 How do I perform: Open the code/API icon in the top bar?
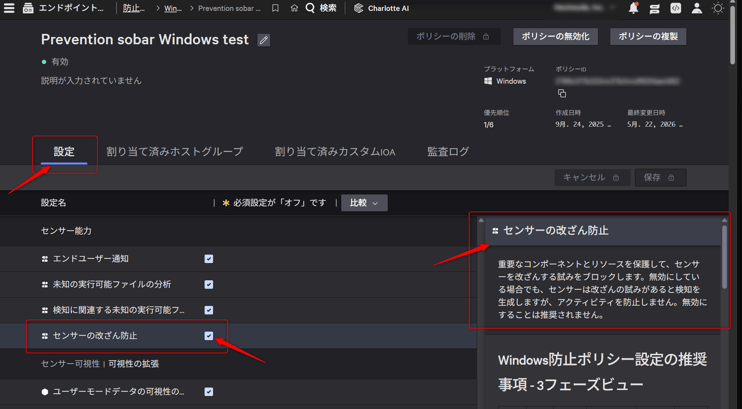click(676, 8)
